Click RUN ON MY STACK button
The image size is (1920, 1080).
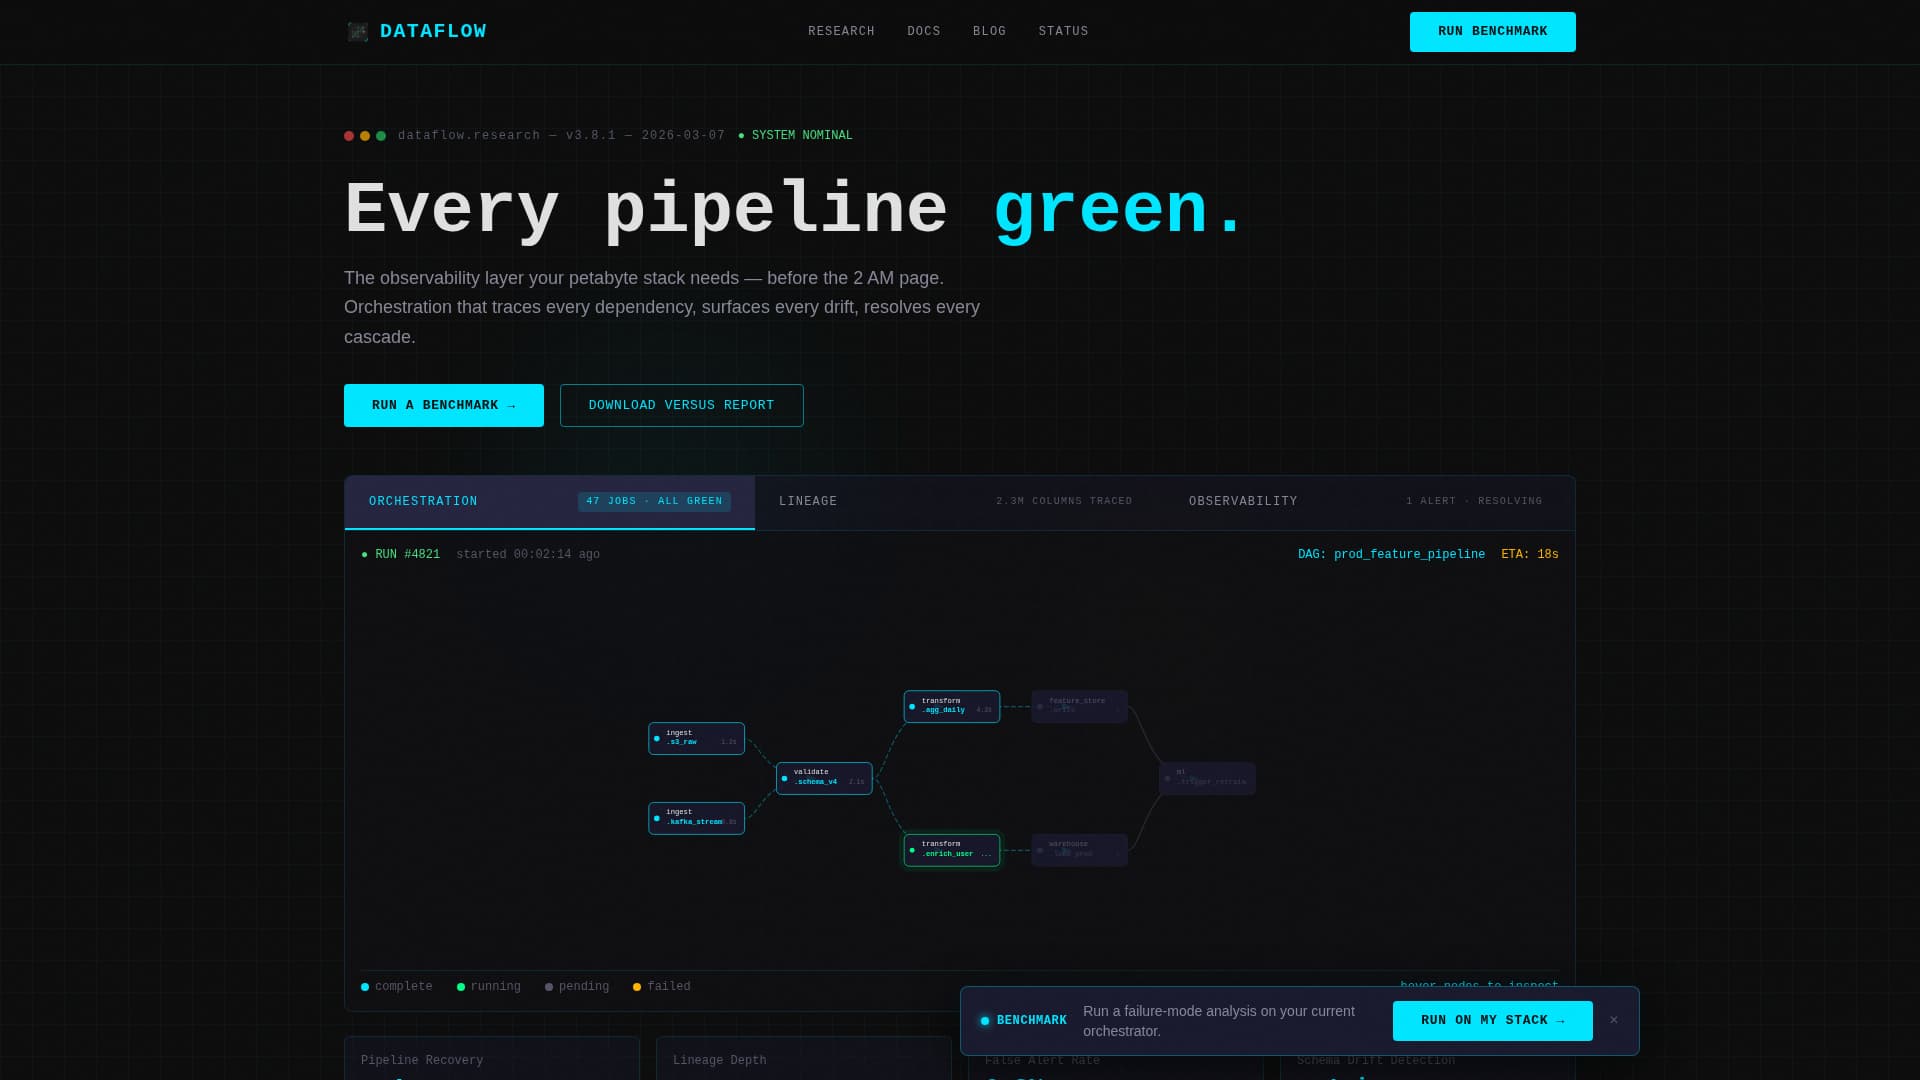click(1492, 1021)
